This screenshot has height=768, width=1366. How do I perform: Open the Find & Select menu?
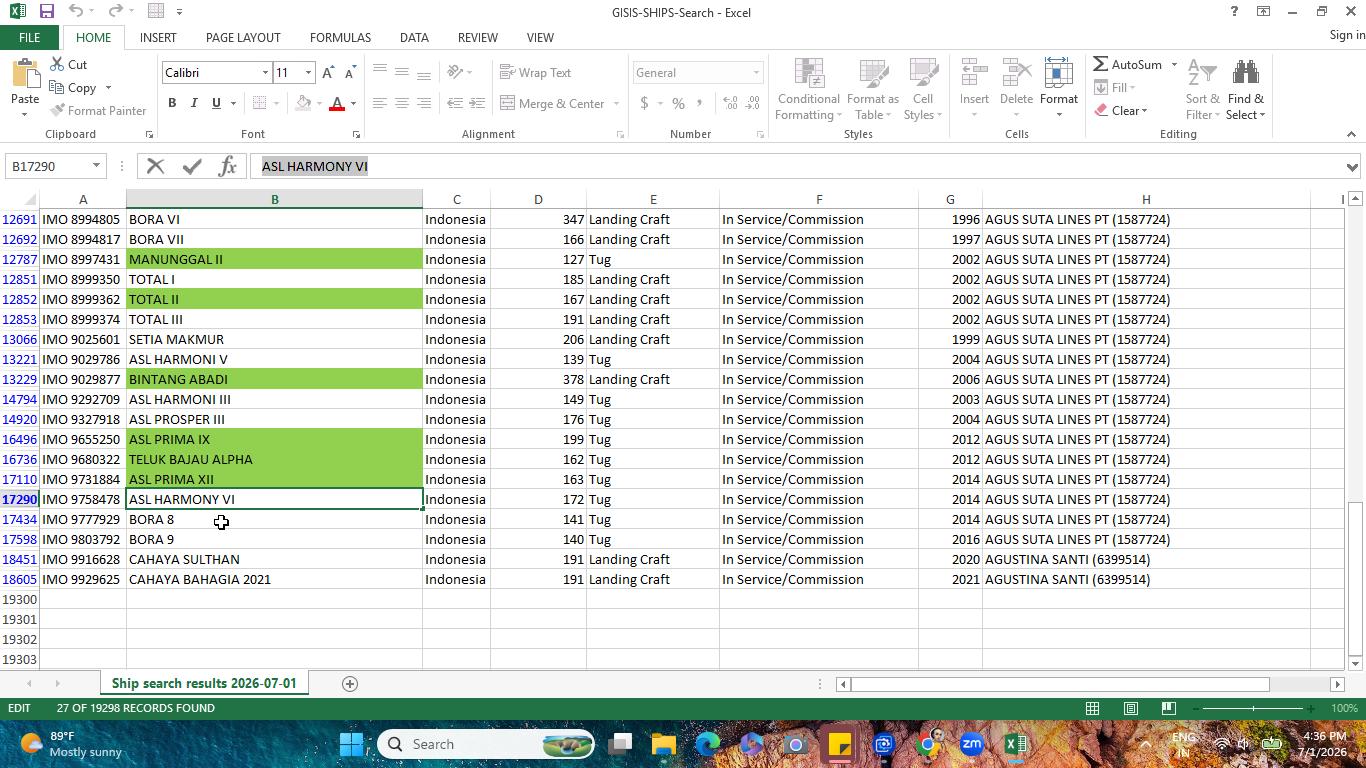pos(1246,90)
